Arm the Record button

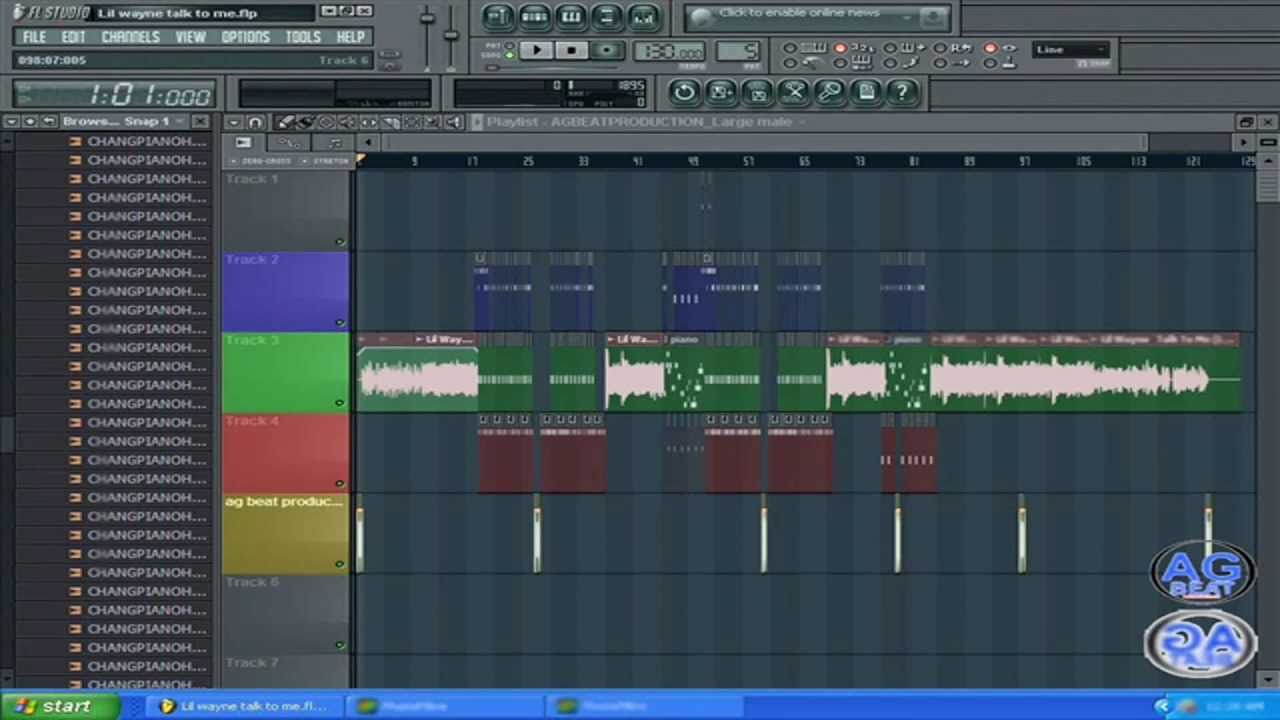(606, 50)
